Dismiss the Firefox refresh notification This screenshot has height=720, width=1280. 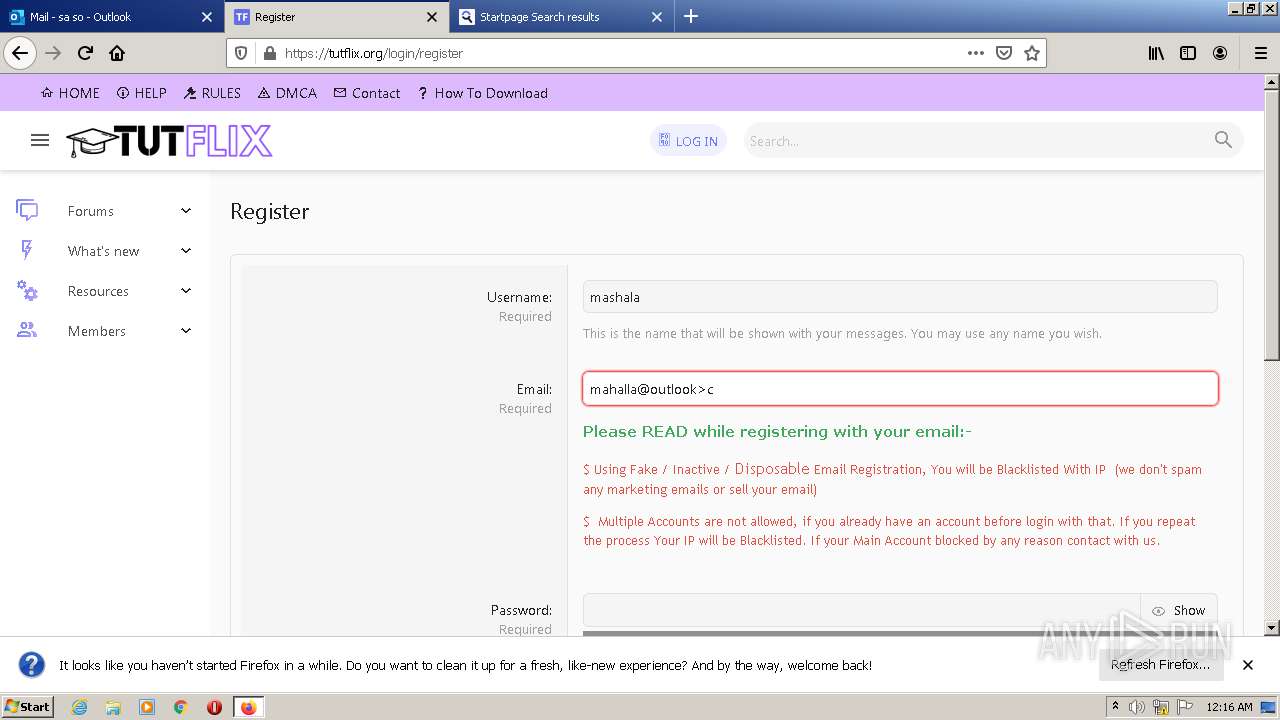(1248, 664)
